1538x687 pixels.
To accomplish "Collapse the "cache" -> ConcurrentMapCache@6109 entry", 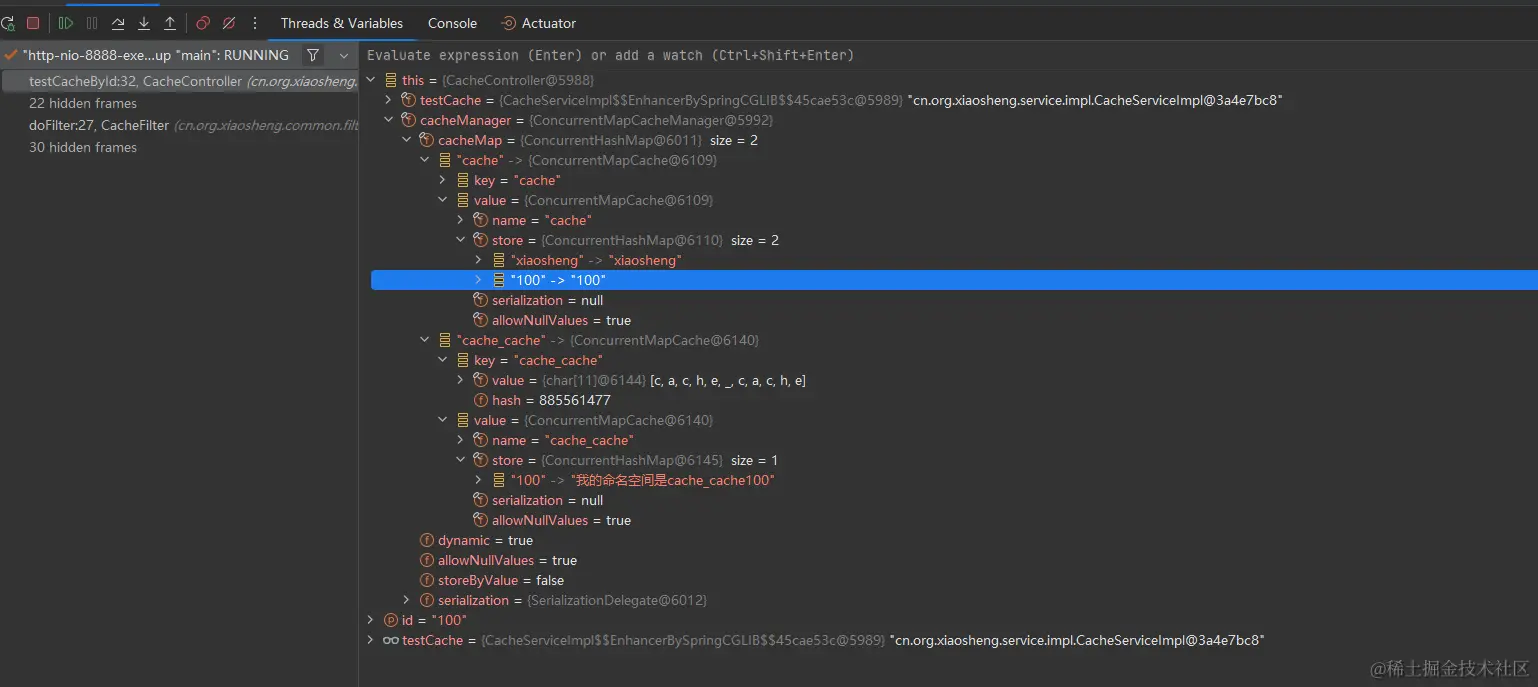I will coord(425,160).
